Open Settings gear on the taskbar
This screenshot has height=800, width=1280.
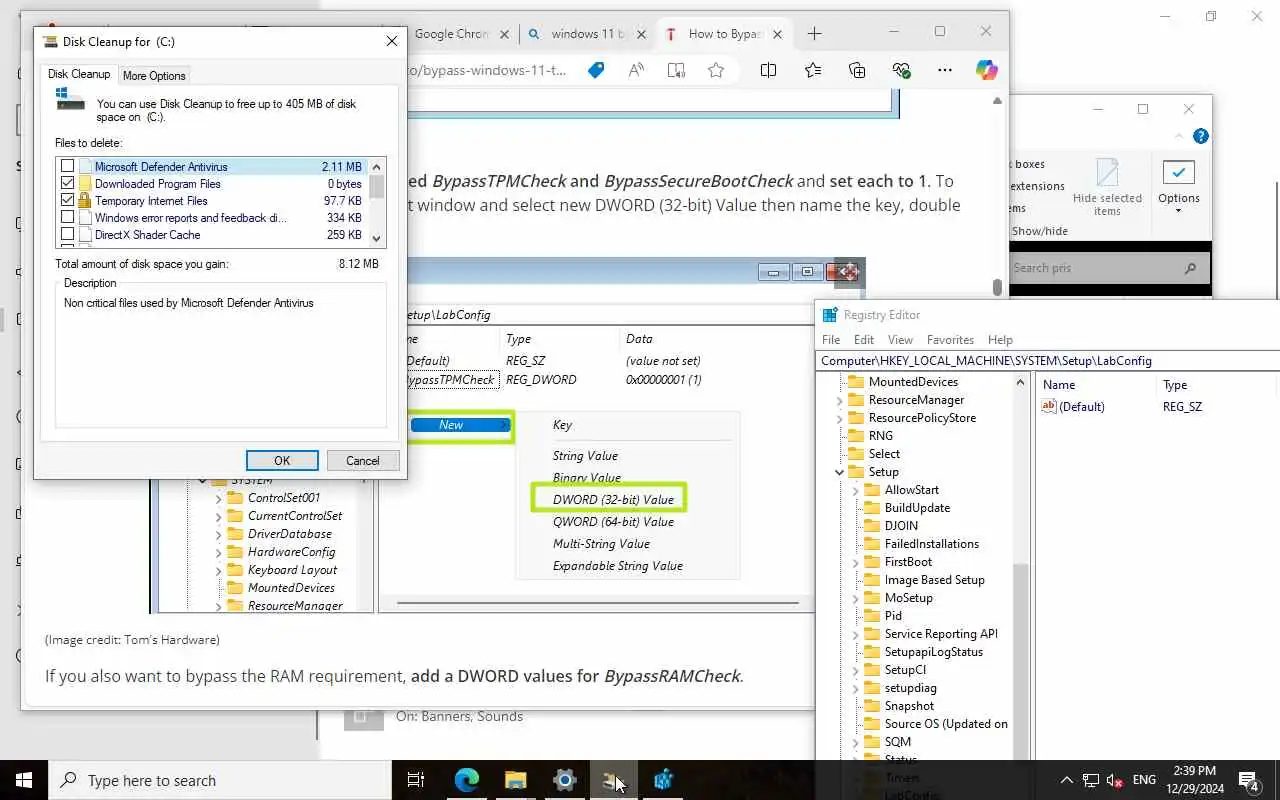point(564,780)
